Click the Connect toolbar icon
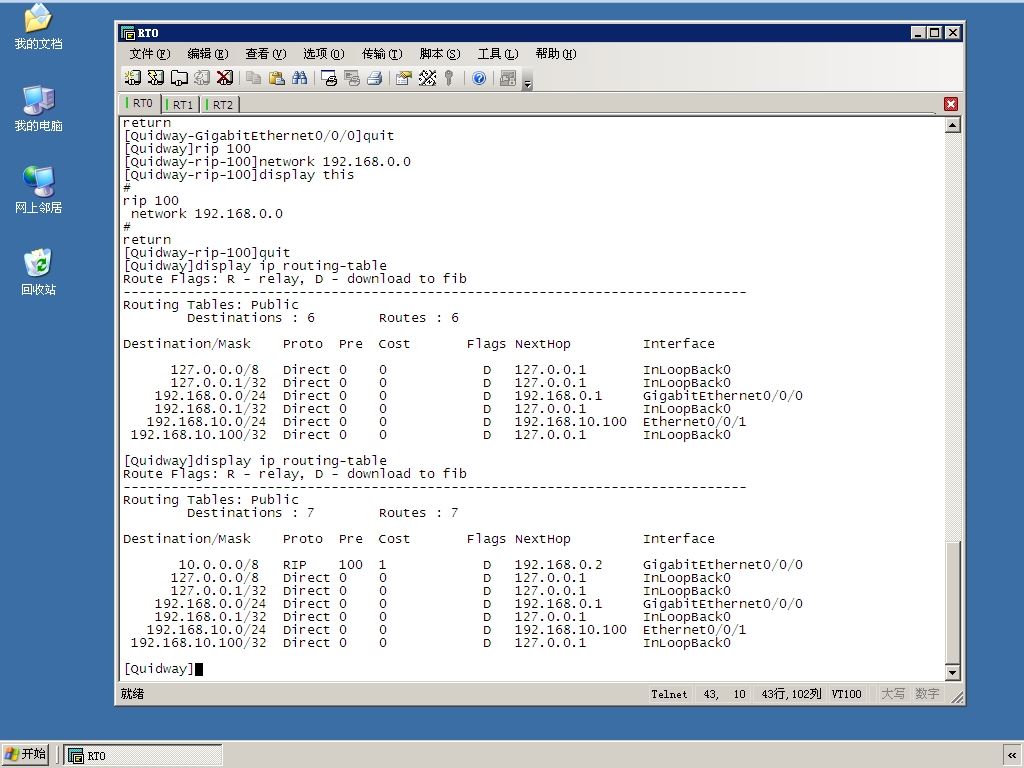 pyautogui.click(x=133, y=78)
